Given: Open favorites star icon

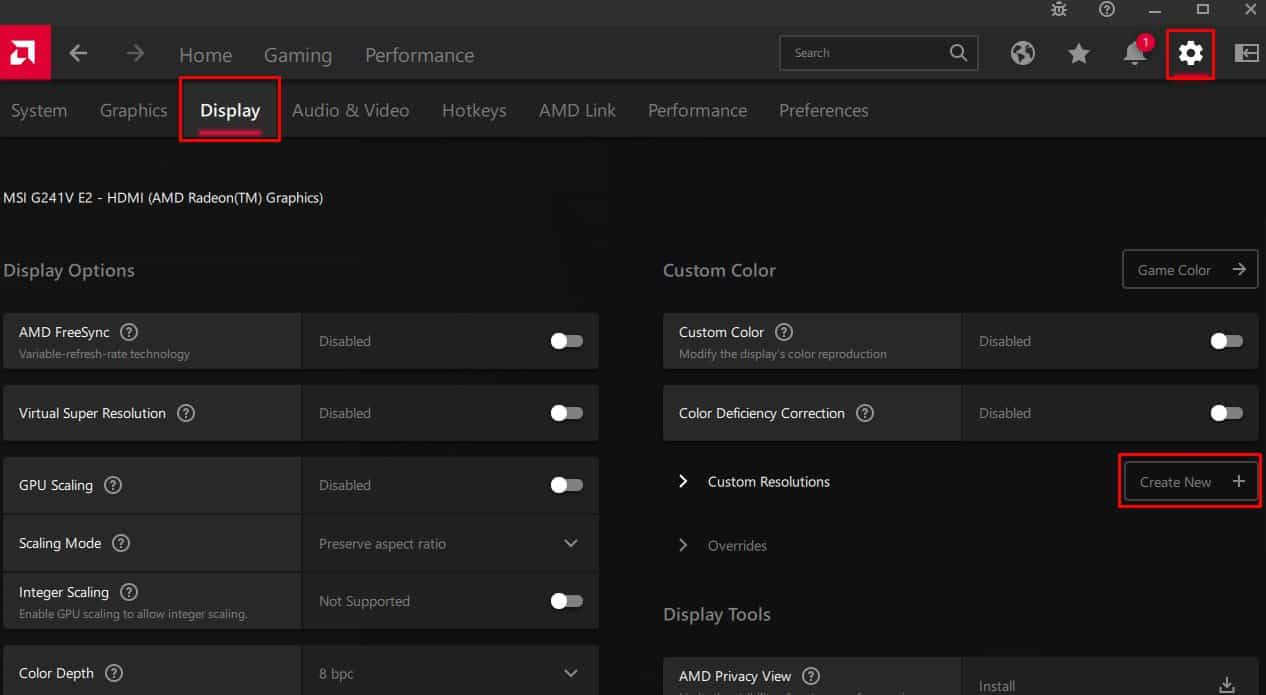Looking at the screenshot, I should 1078,53.
